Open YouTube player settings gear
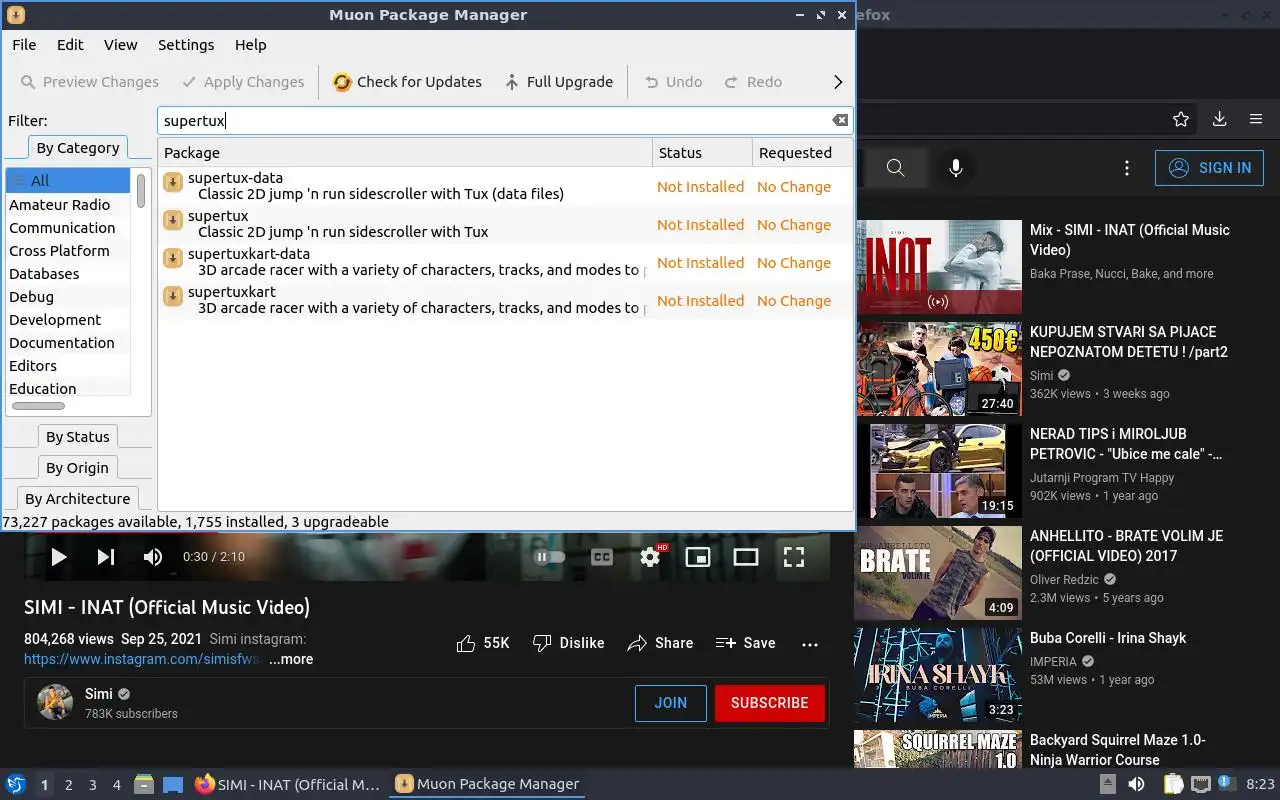The image size is (1280, 800). (650, 557)
